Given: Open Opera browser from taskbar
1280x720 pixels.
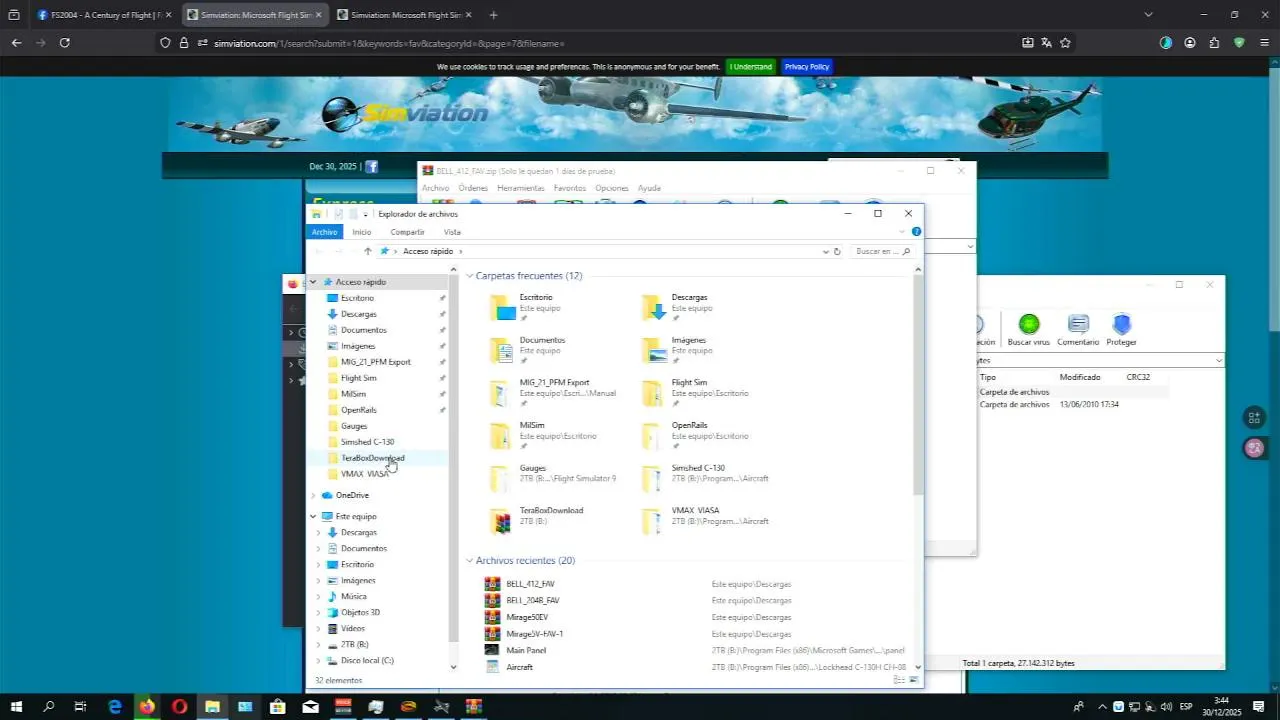Looking at the screenshot, I should [x=180, y=707].
